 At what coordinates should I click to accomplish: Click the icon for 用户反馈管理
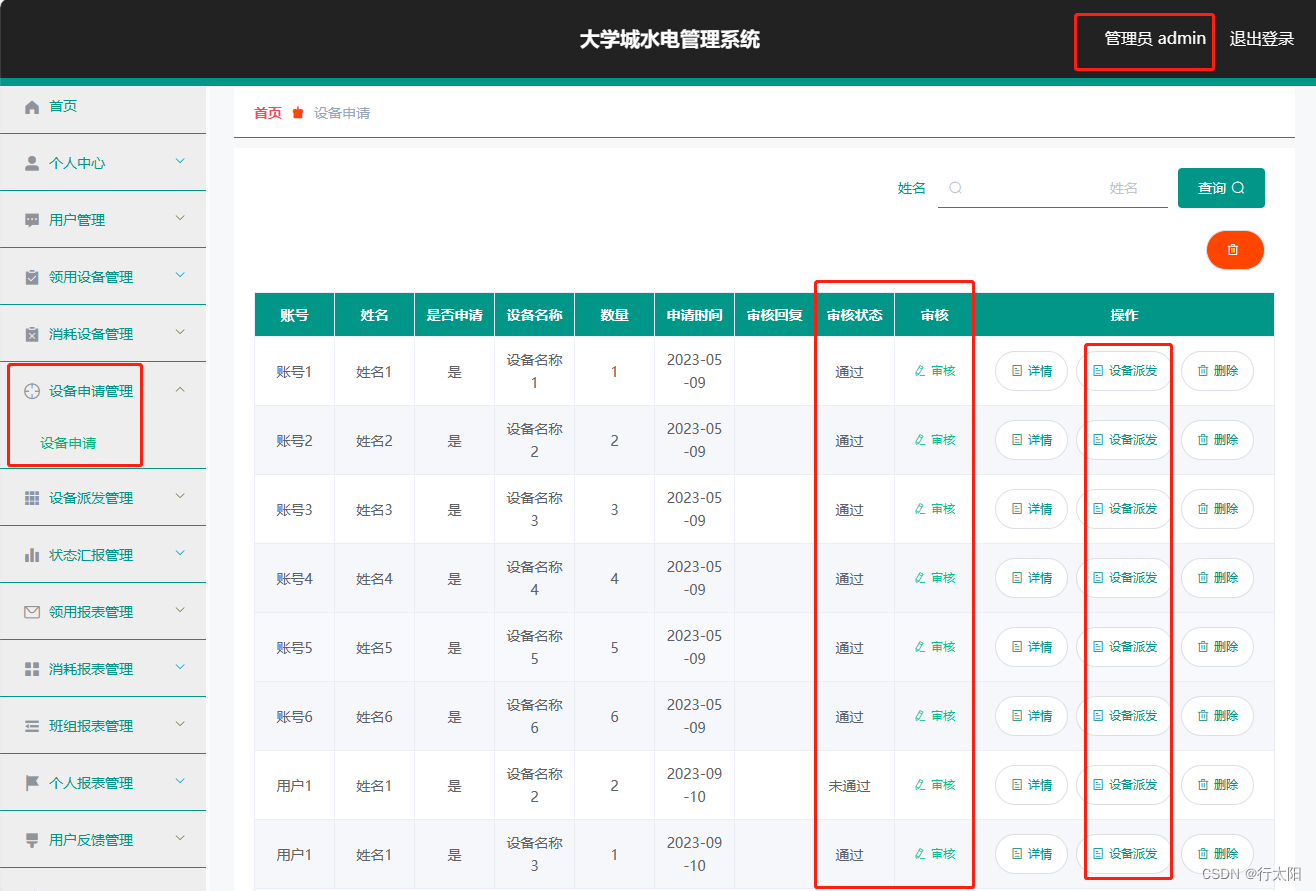point(32,840)
